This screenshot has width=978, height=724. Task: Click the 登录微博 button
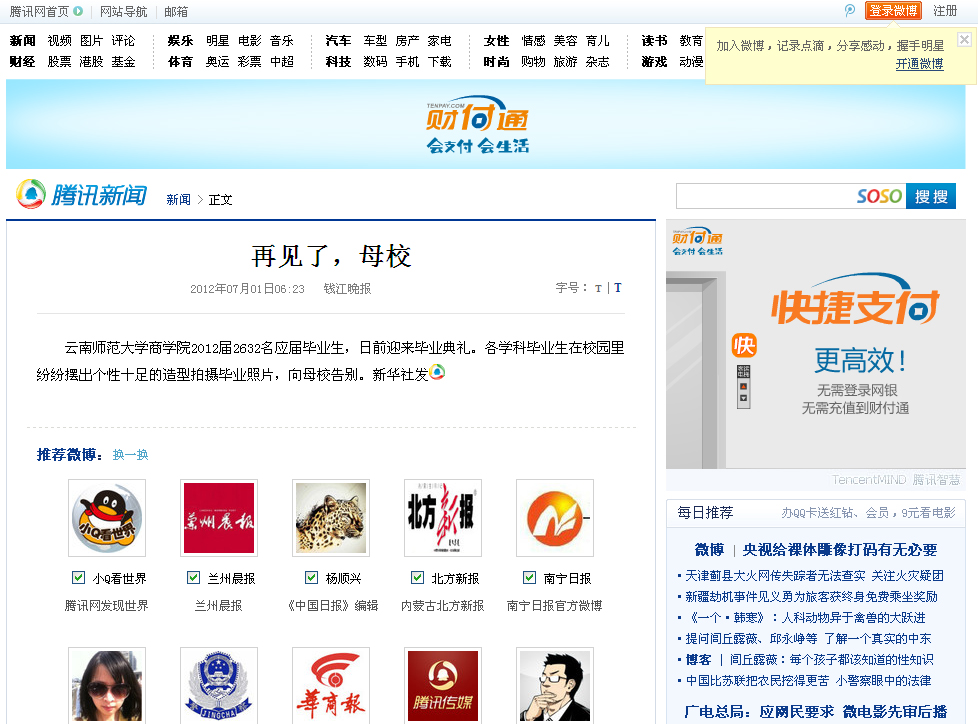tap(893, 11)
